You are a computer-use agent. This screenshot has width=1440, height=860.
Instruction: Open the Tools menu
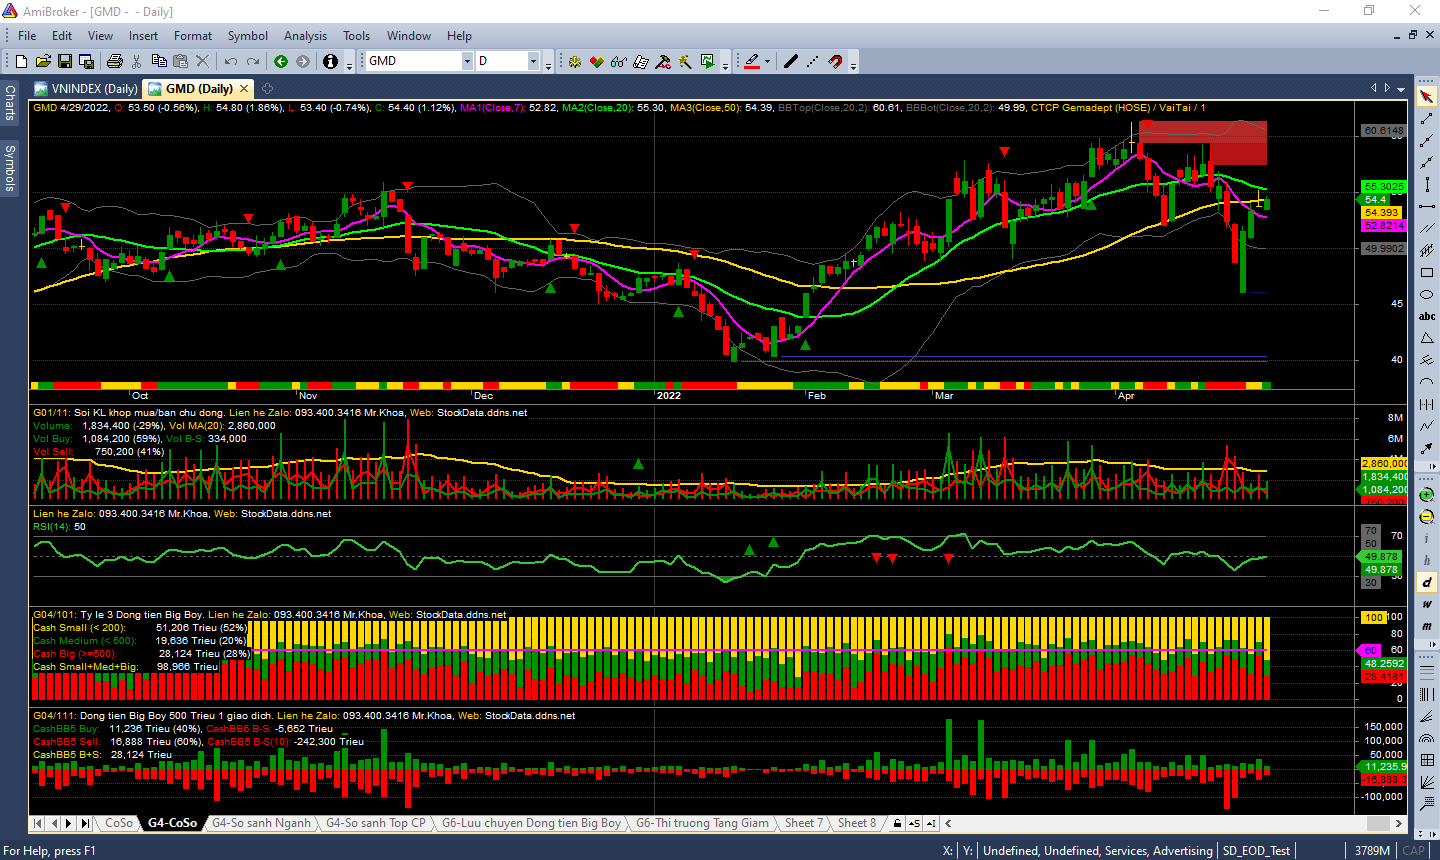357,35
